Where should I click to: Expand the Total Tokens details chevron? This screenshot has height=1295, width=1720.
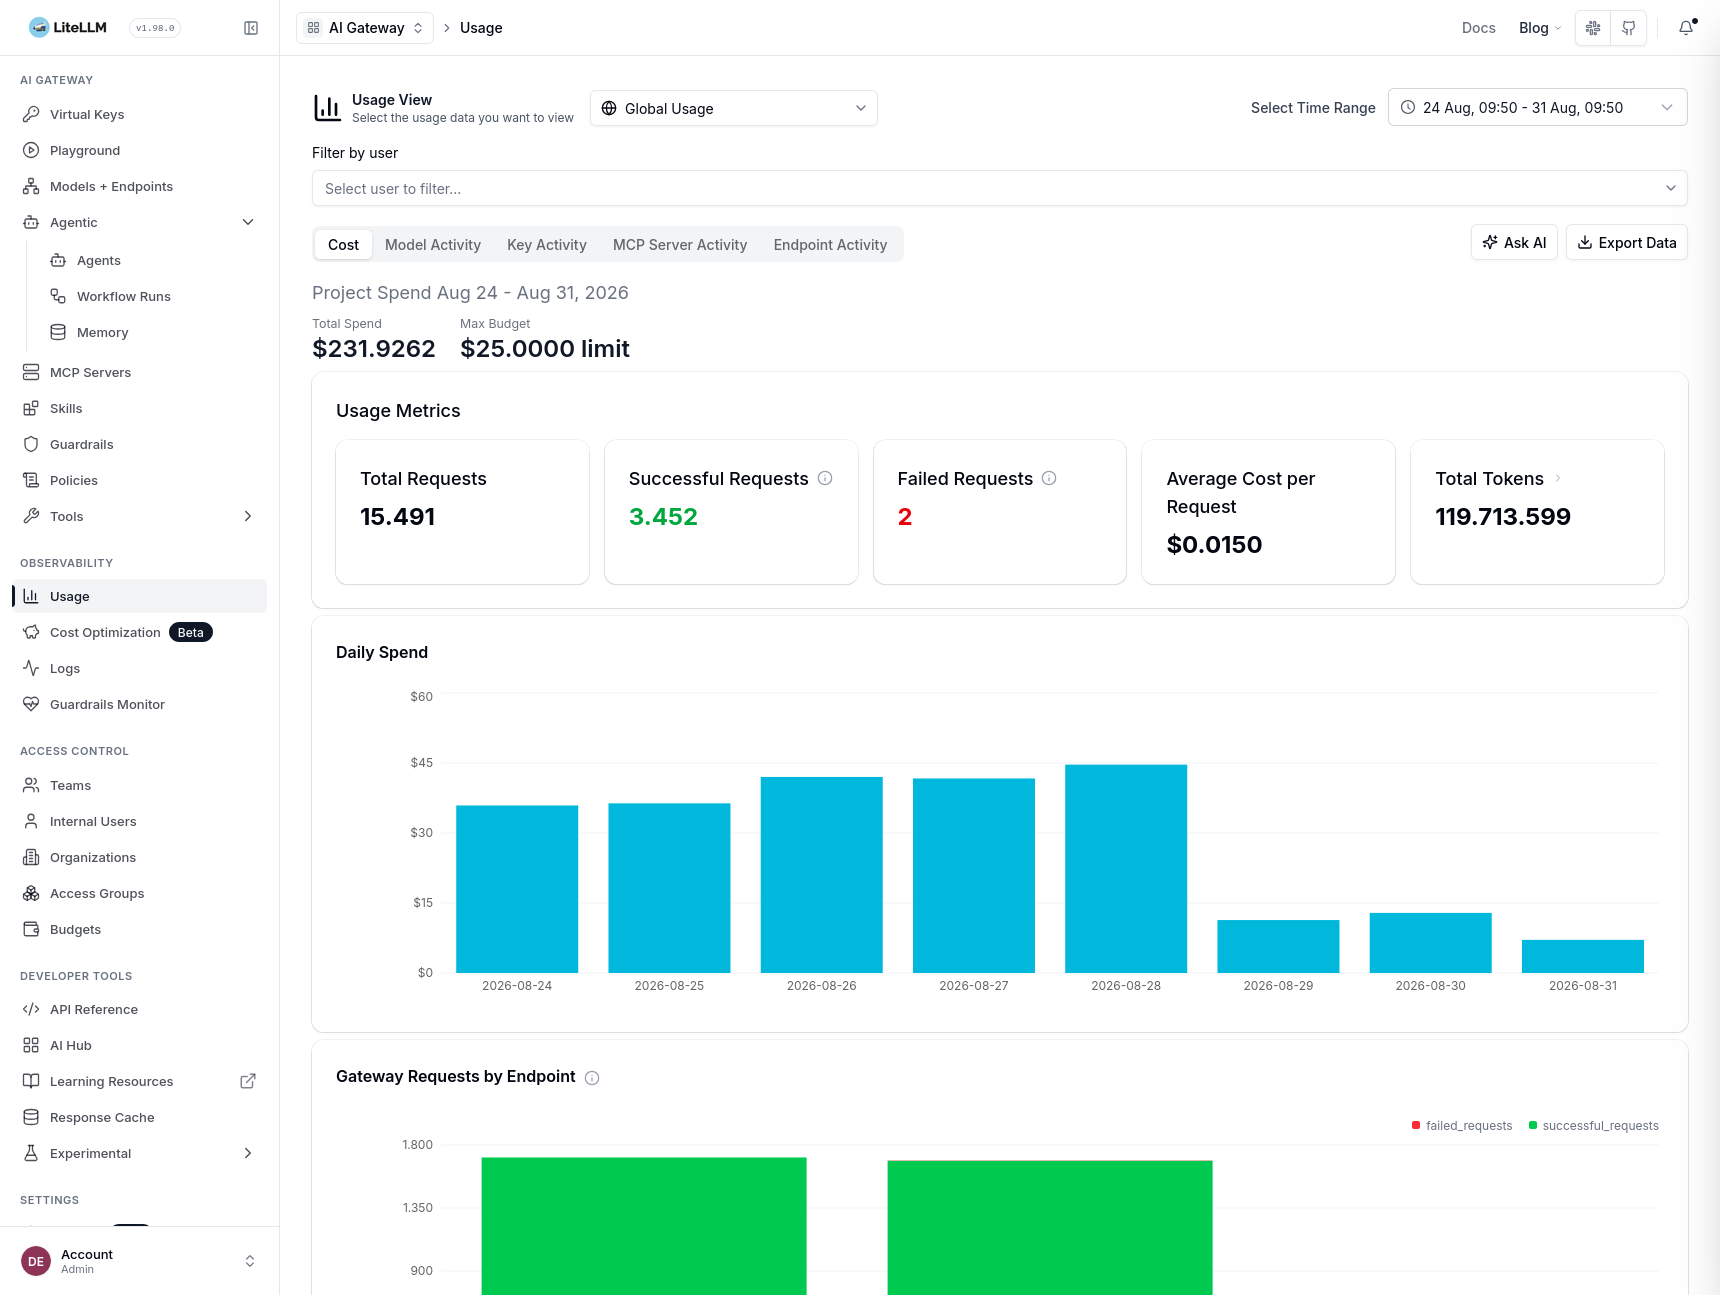1558,478
